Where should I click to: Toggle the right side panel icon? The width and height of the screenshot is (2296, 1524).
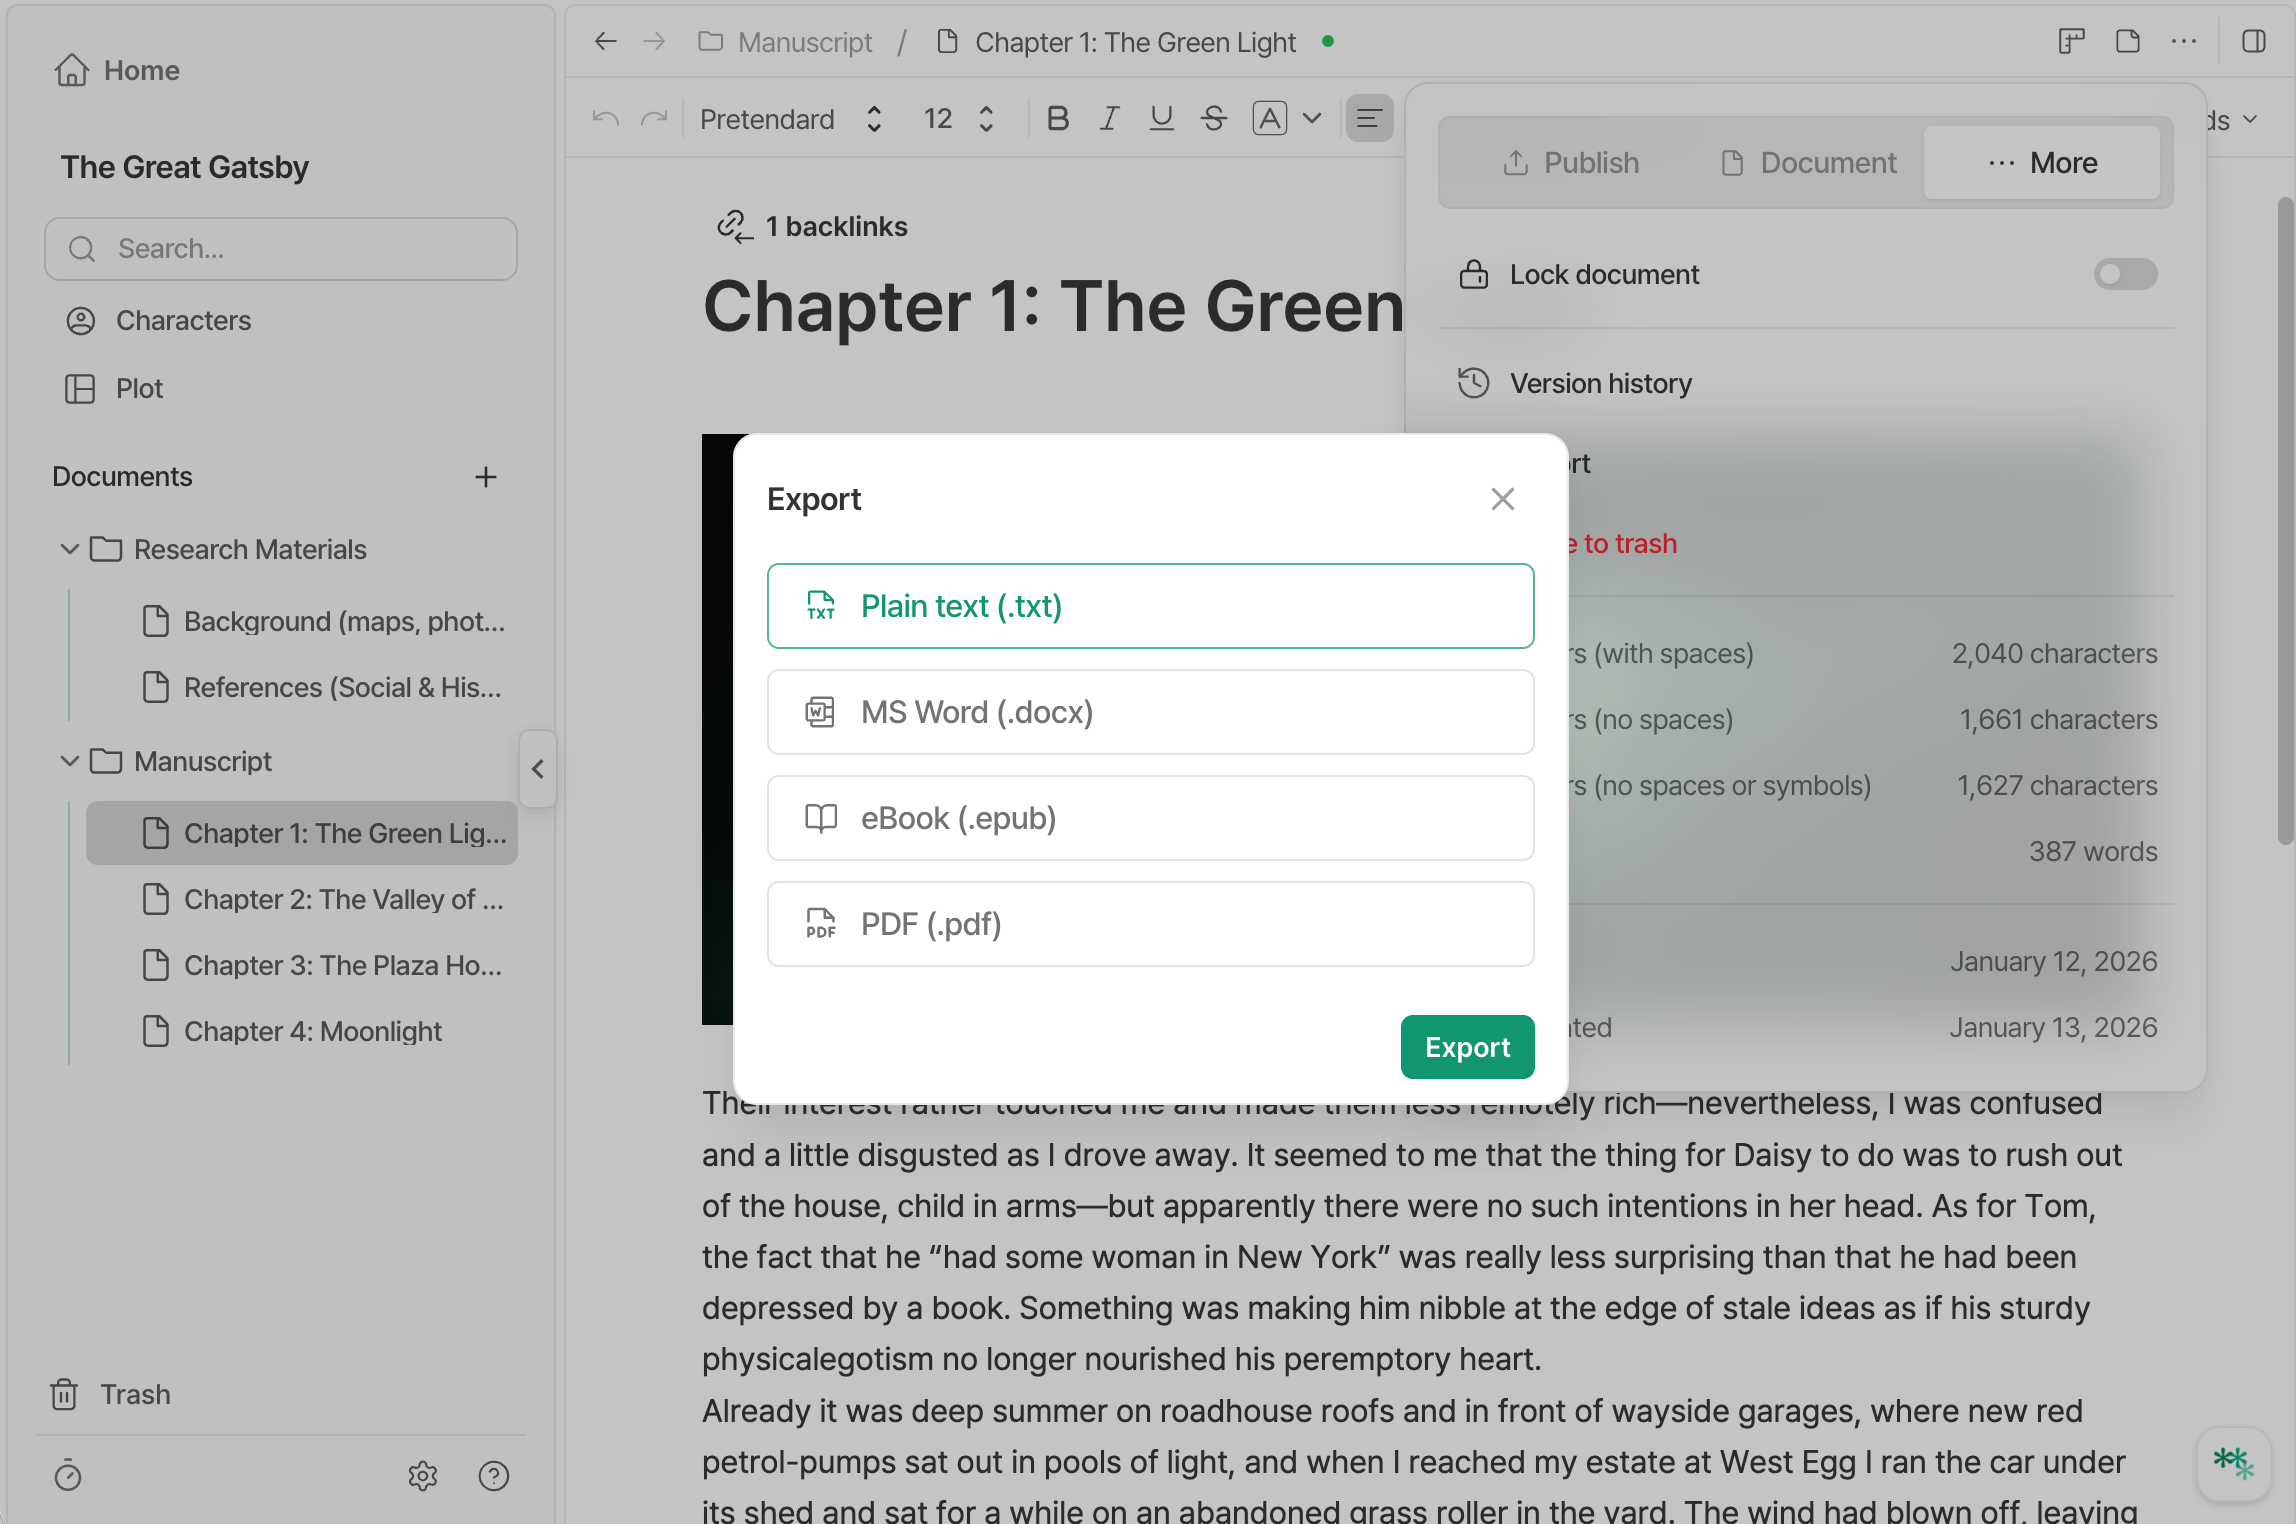[x=2253, y=41]
